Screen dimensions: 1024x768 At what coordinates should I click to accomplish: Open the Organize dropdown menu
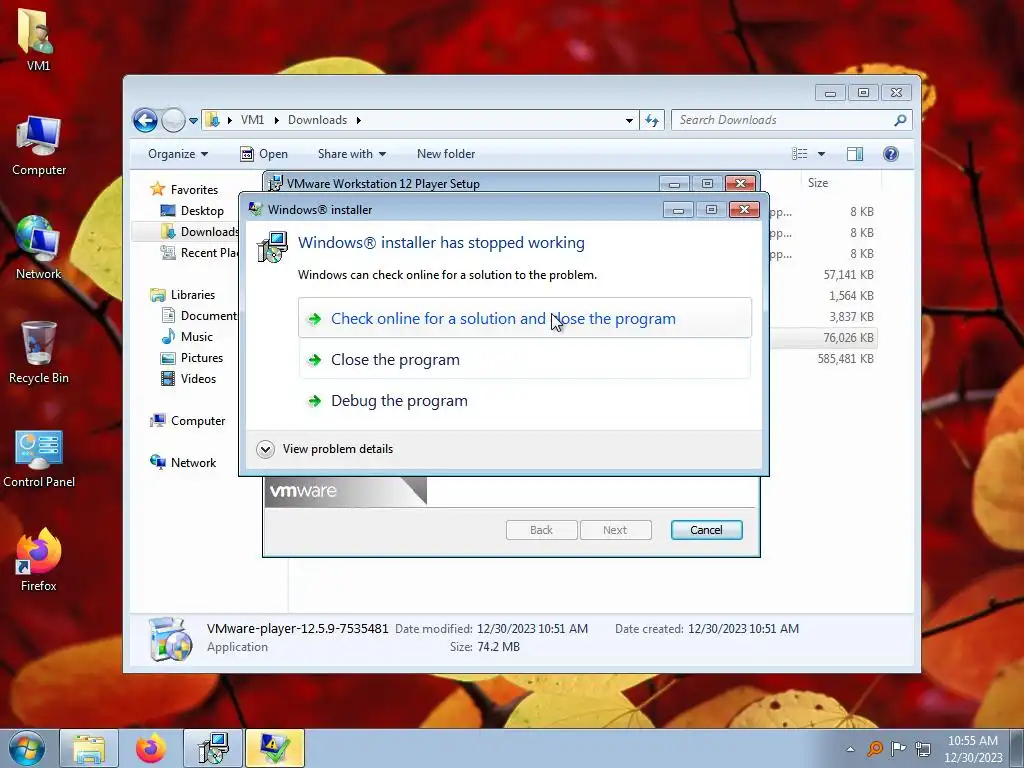click(178, 154)
